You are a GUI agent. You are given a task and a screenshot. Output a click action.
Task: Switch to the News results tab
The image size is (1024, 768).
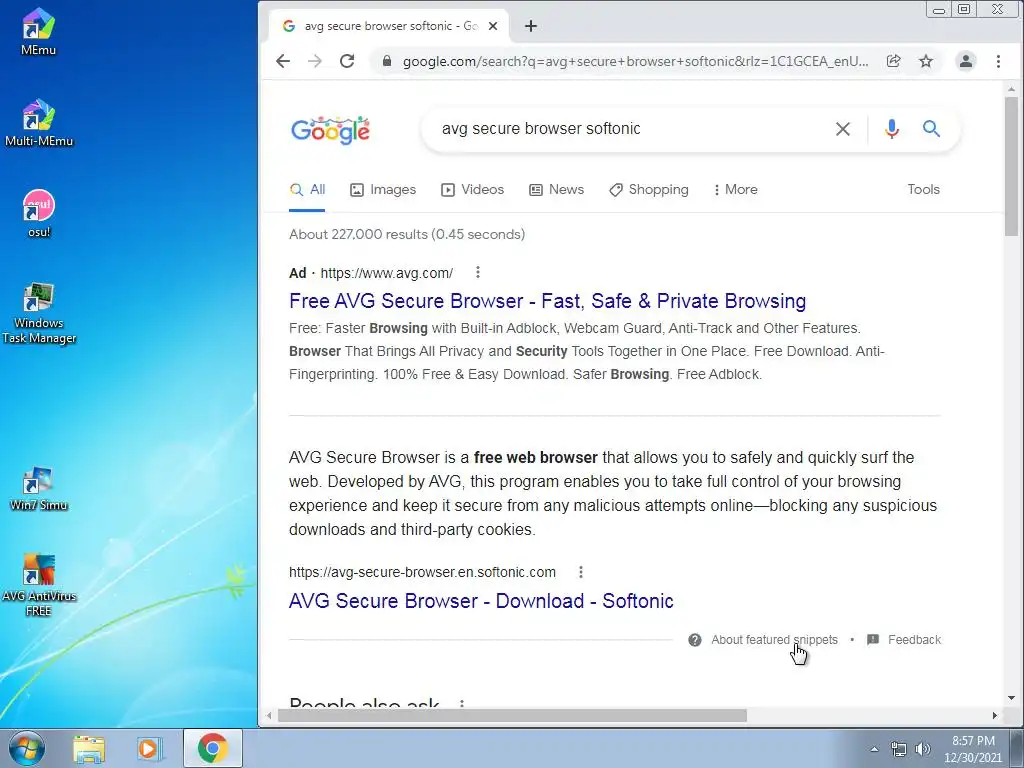[x=556, y=189]
